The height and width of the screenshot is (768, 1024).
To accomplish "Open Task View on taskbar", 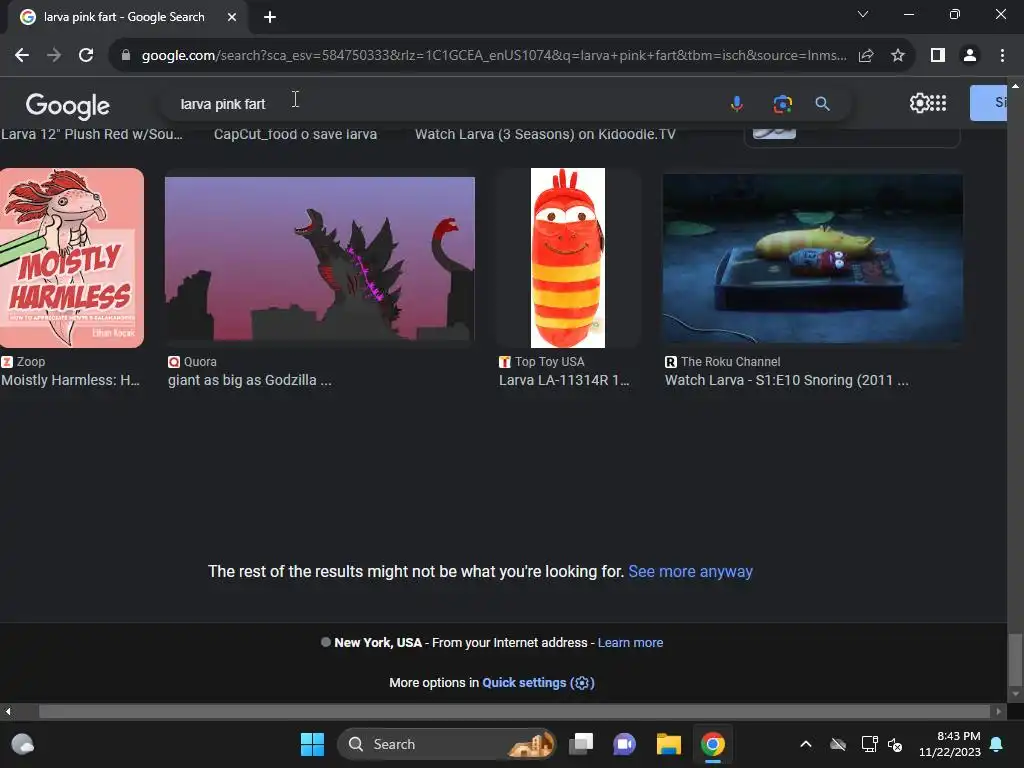I will point(581,744).
